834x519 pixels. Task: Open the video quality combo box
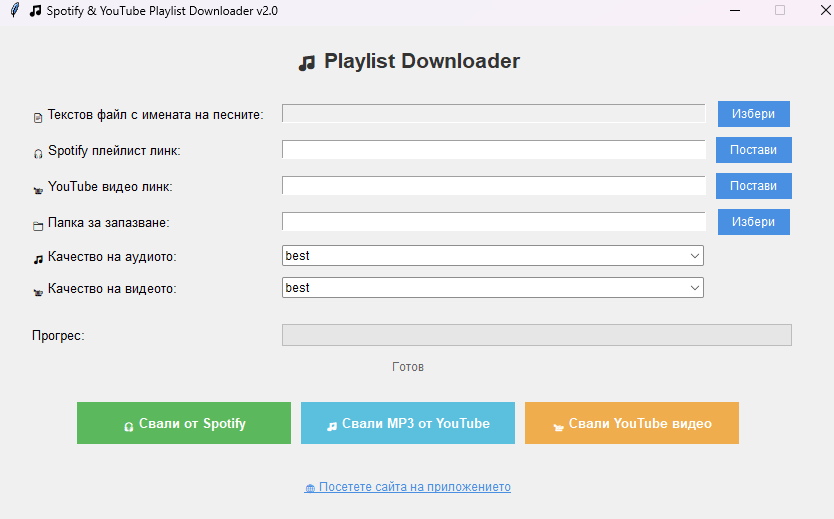(493, 288)
